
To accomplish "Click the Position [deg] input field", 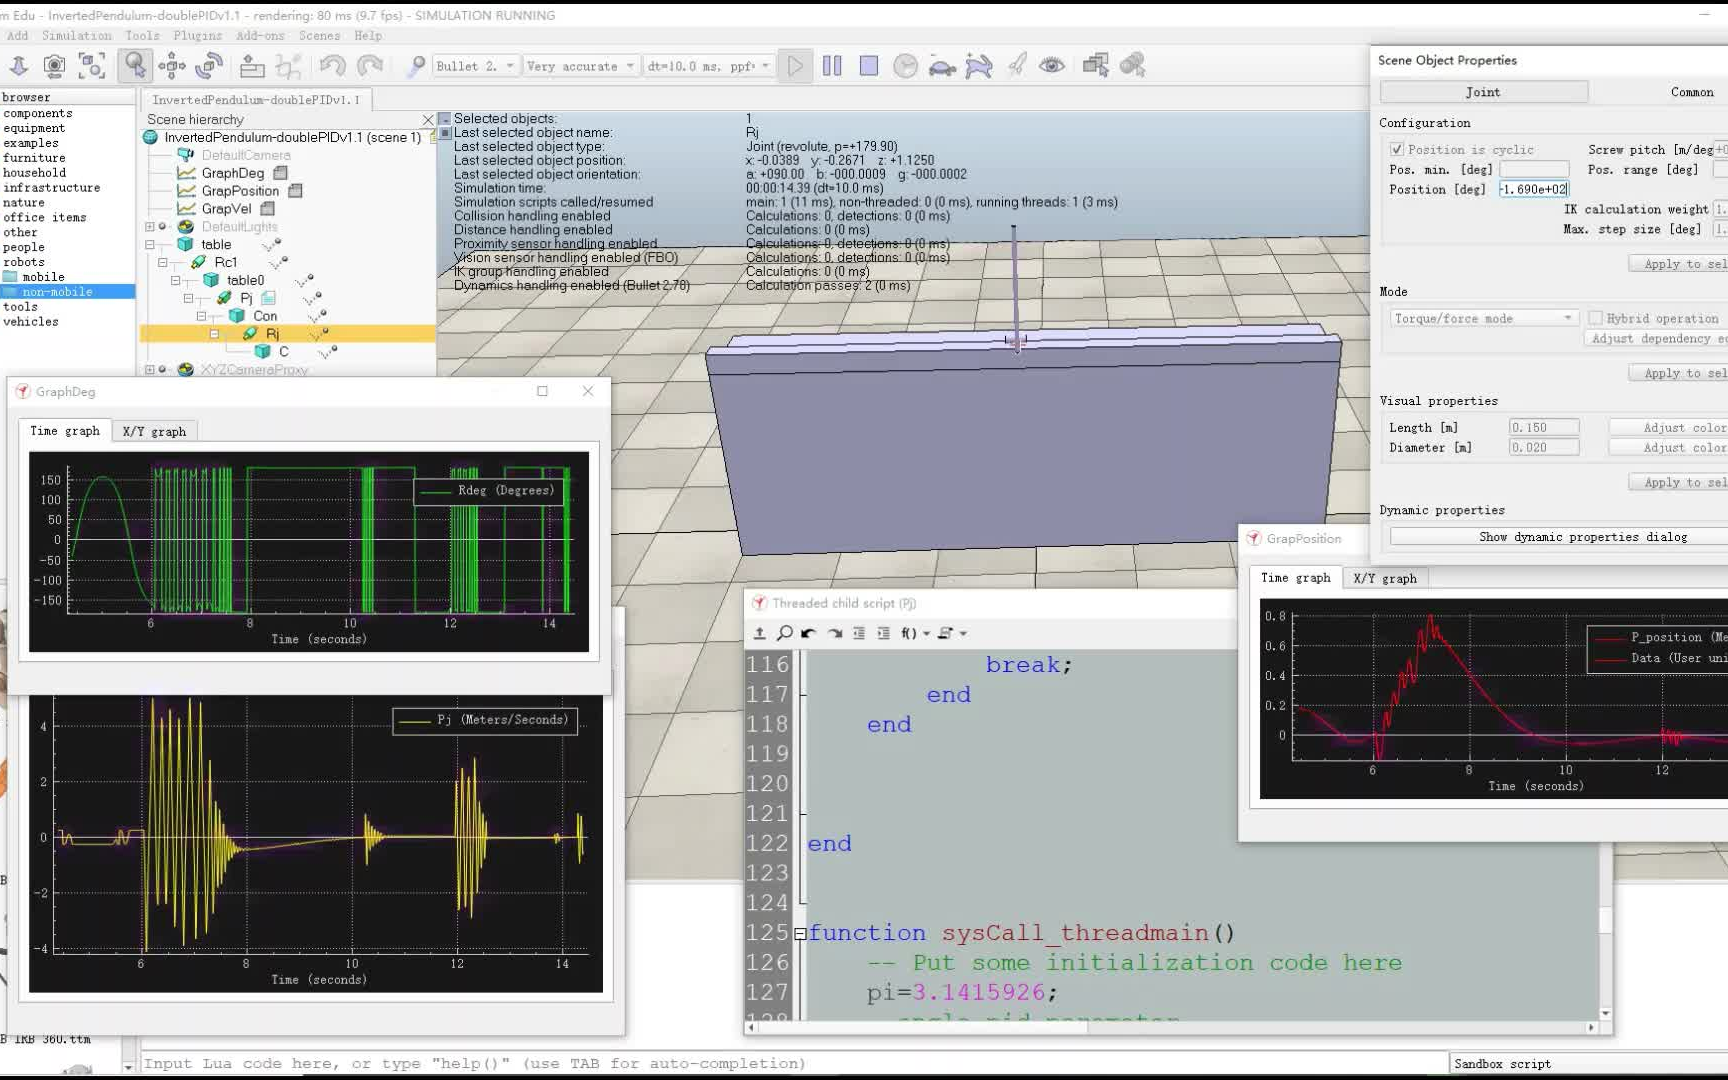I will coord(1533,189).
